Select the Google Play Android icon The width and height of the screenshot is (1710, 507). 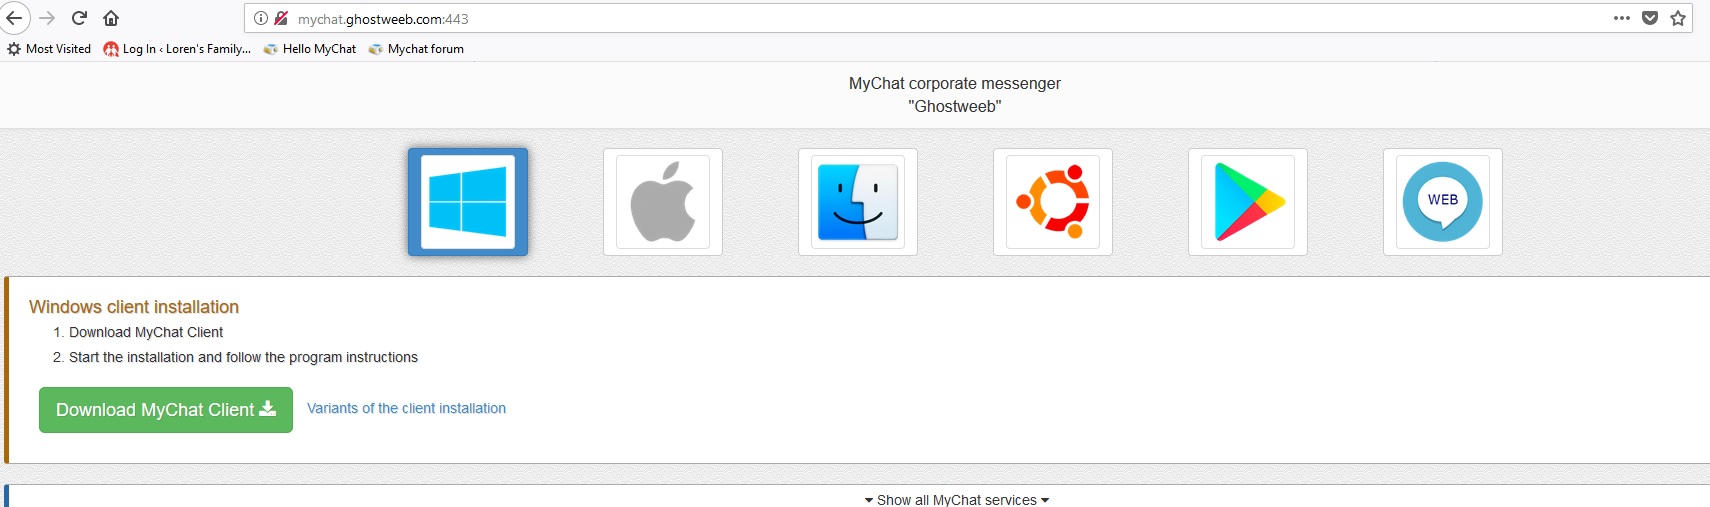click(x=1248, y=202)
